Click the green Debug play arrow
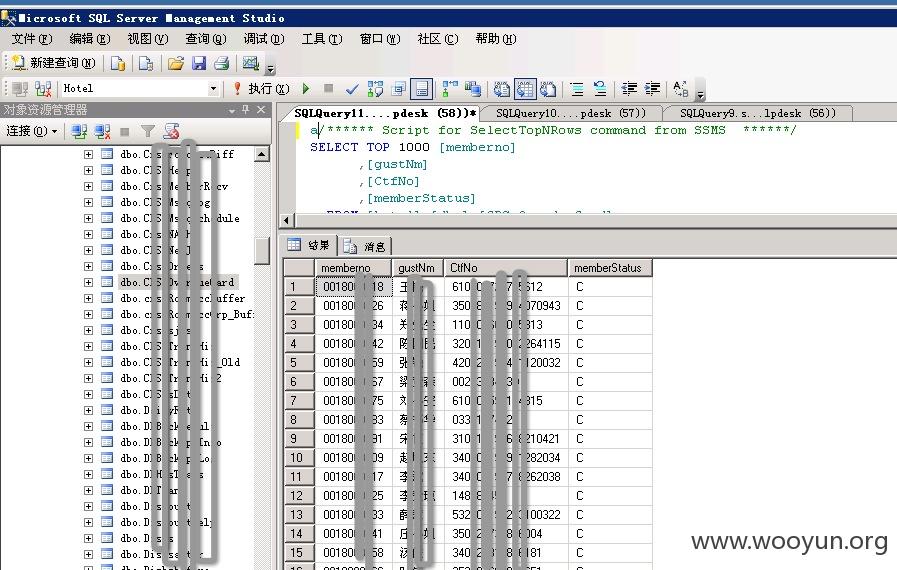The width and height of the screenshot is (897, 570). tap(306, 89)
